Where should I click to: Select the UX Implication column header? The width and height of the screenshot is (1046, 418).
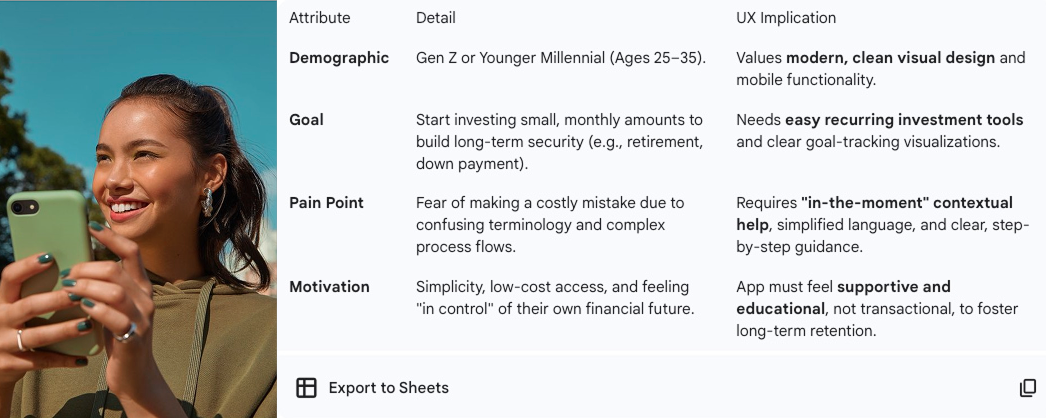click(786, 18)
